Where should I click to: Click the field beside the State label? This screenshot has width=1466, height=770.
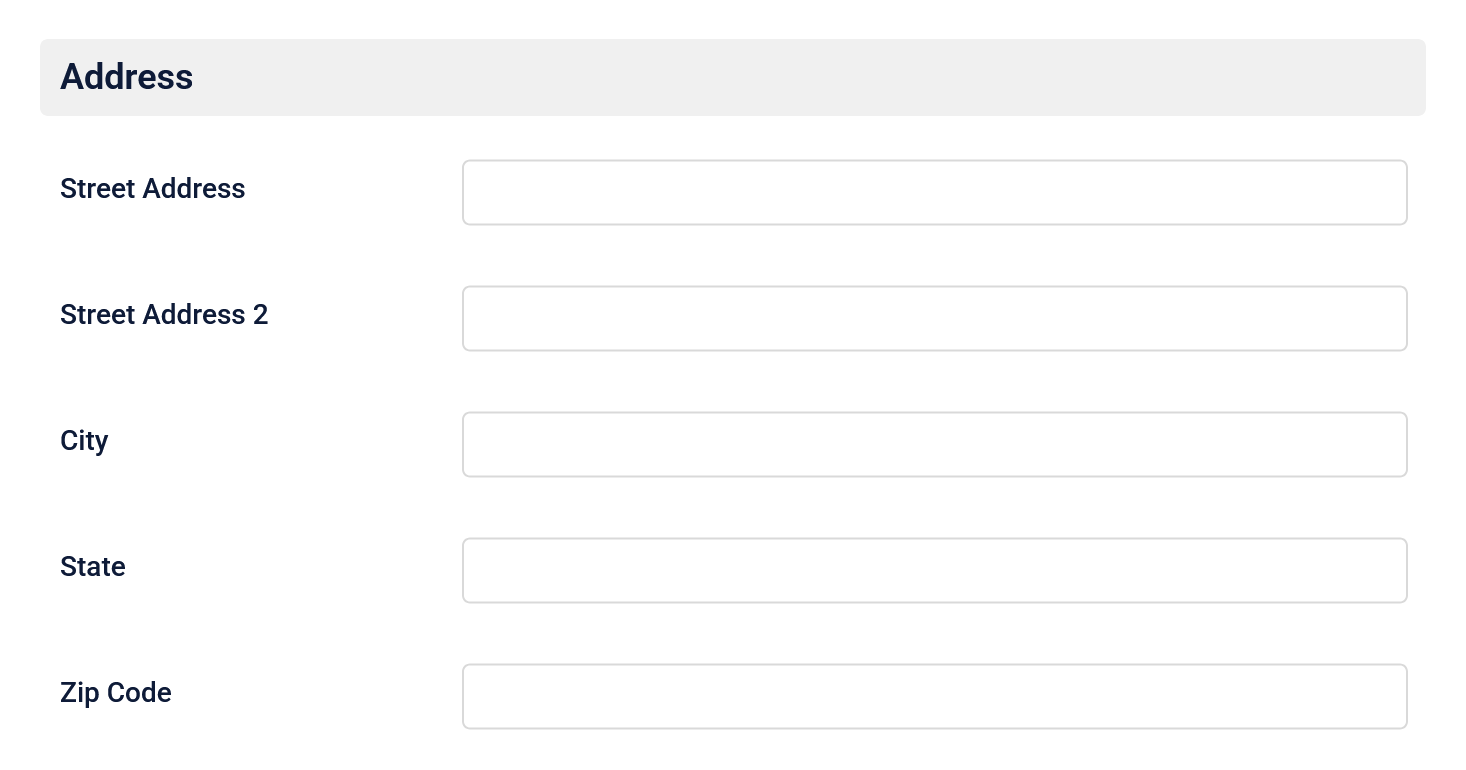click(934, 570)
